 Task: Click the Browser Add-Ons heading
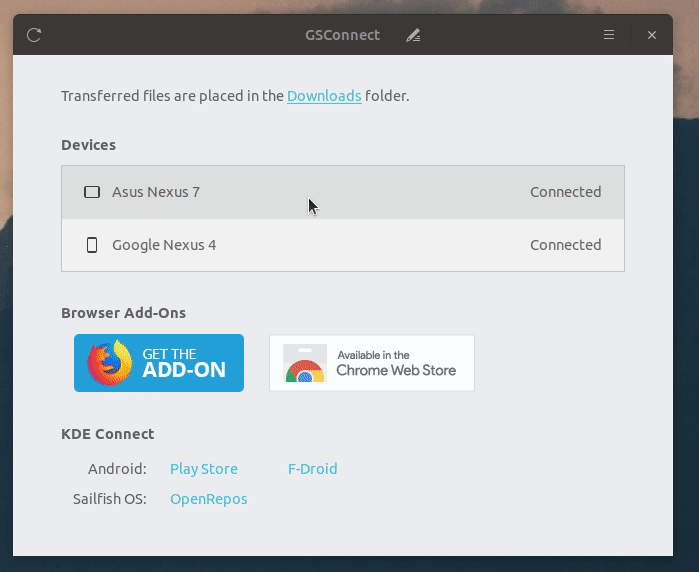(x=123, y=313)
